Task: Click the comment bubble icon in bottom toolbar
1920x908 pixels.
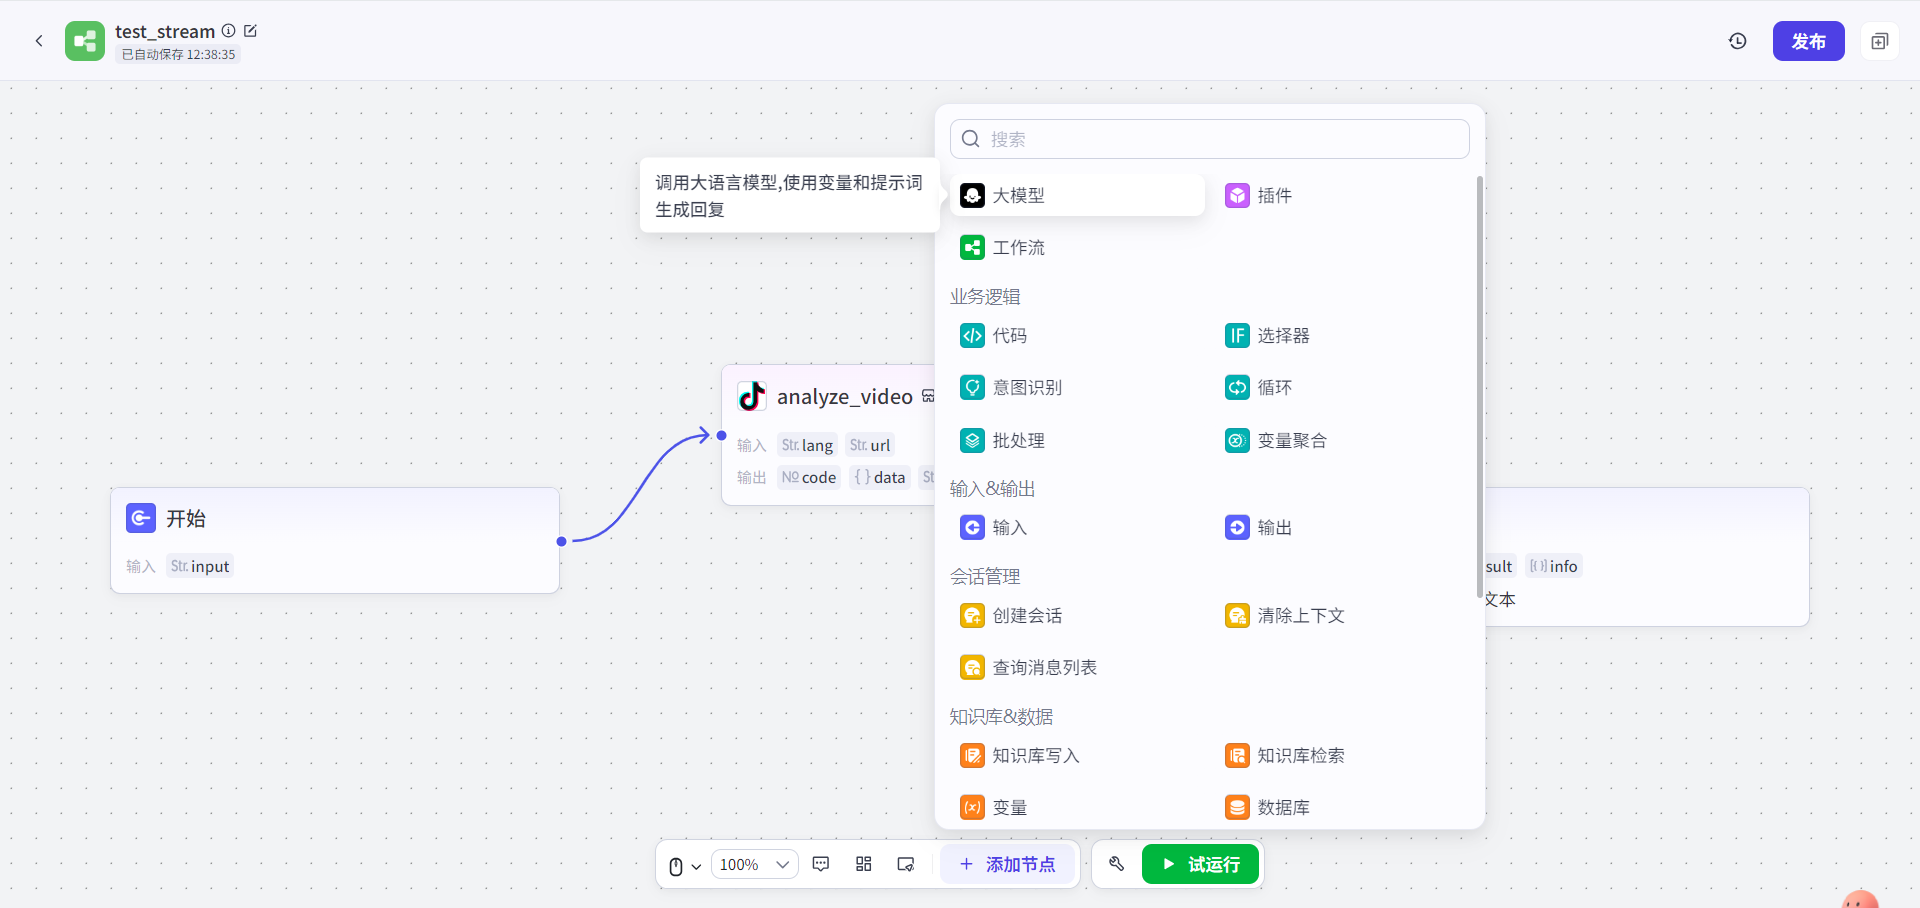Action: click(821, 864)
